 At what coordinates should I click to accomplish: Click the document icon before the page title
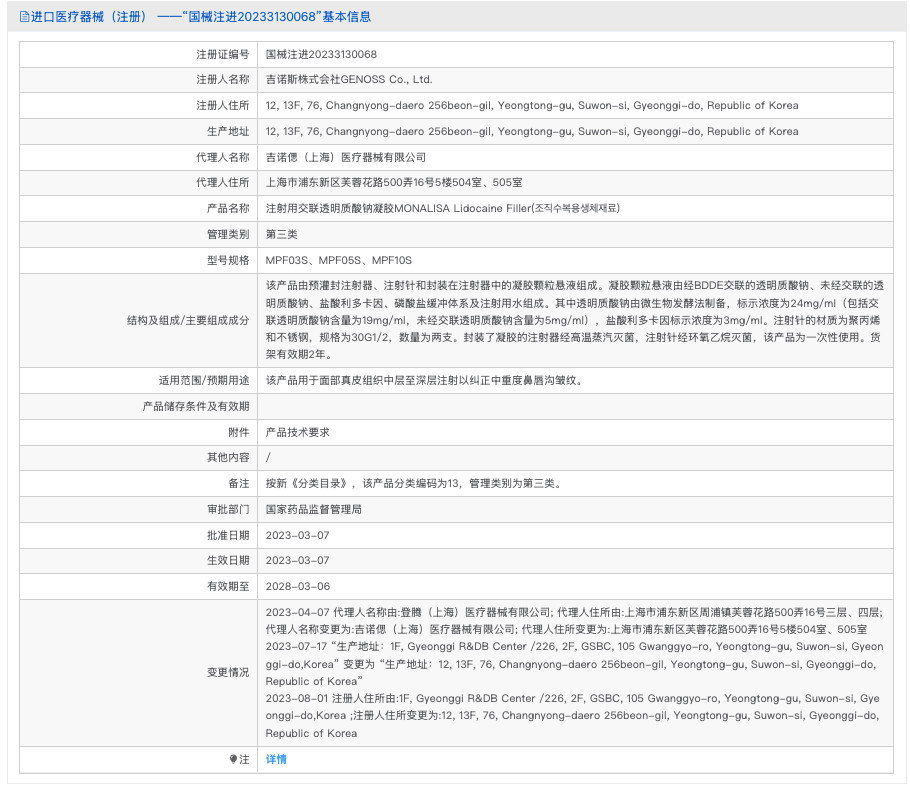25,17
